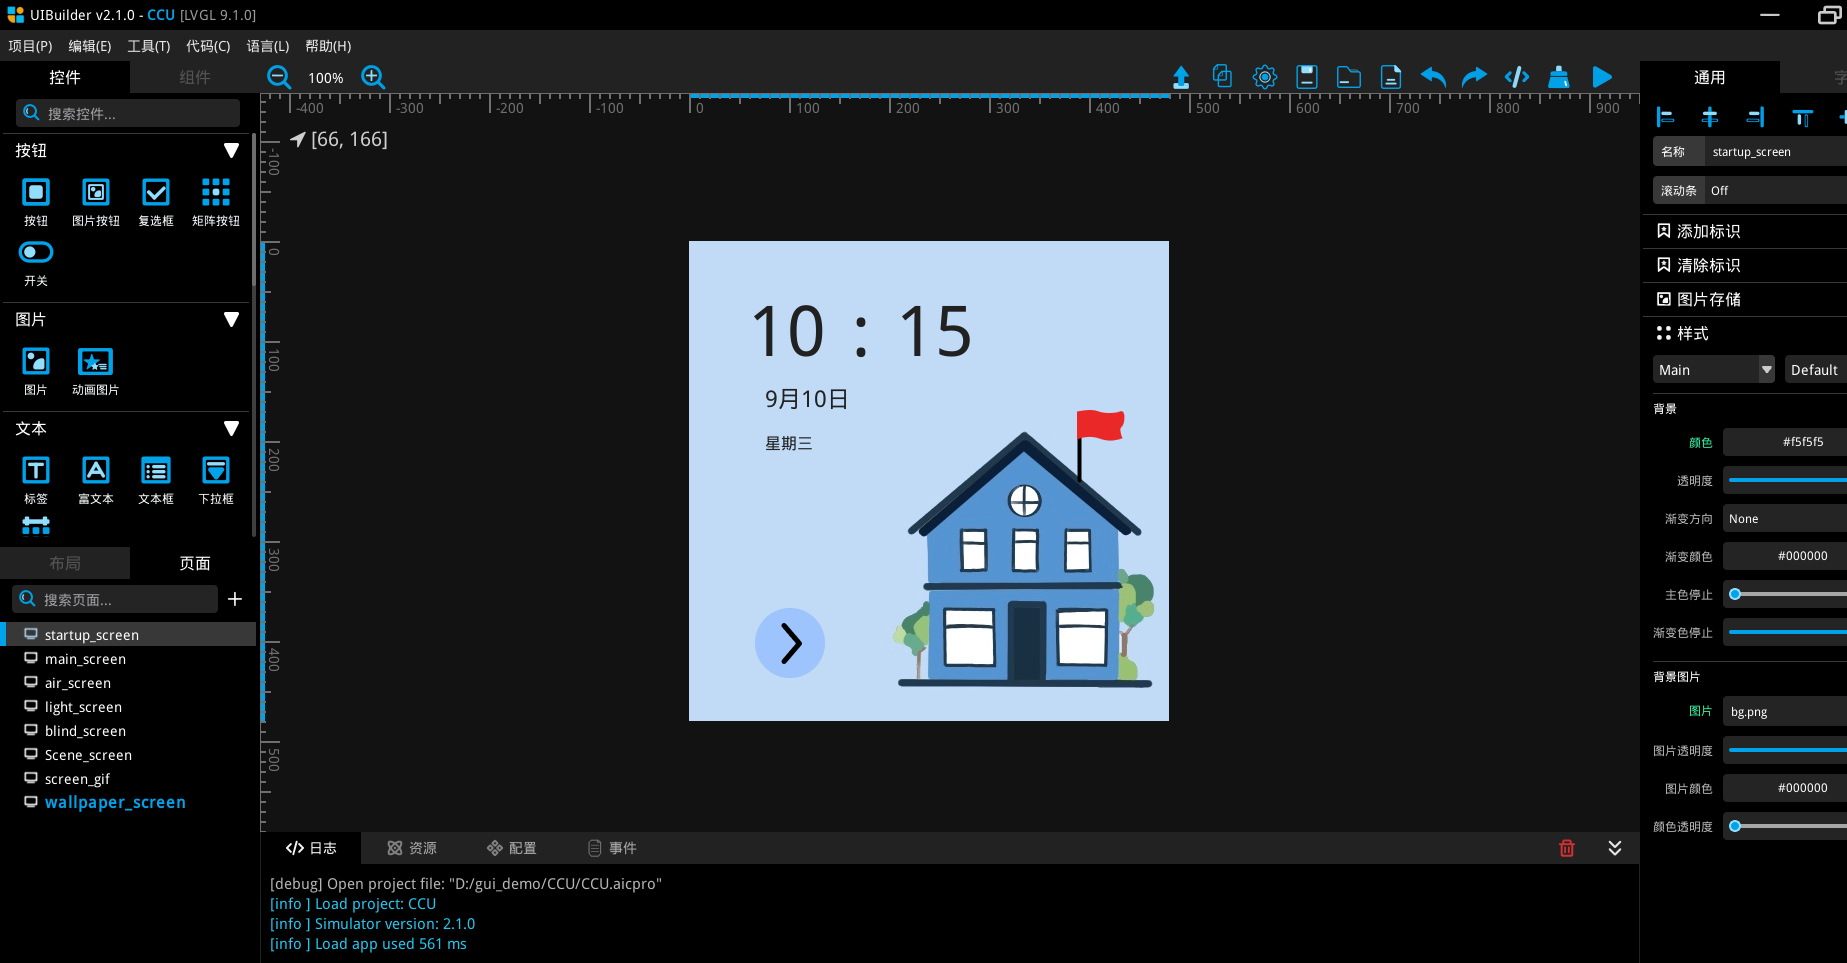This screenshot has height=963, width=1847.
Task: Collapse the bottom log panel
Action: (x=1614, y=848)
